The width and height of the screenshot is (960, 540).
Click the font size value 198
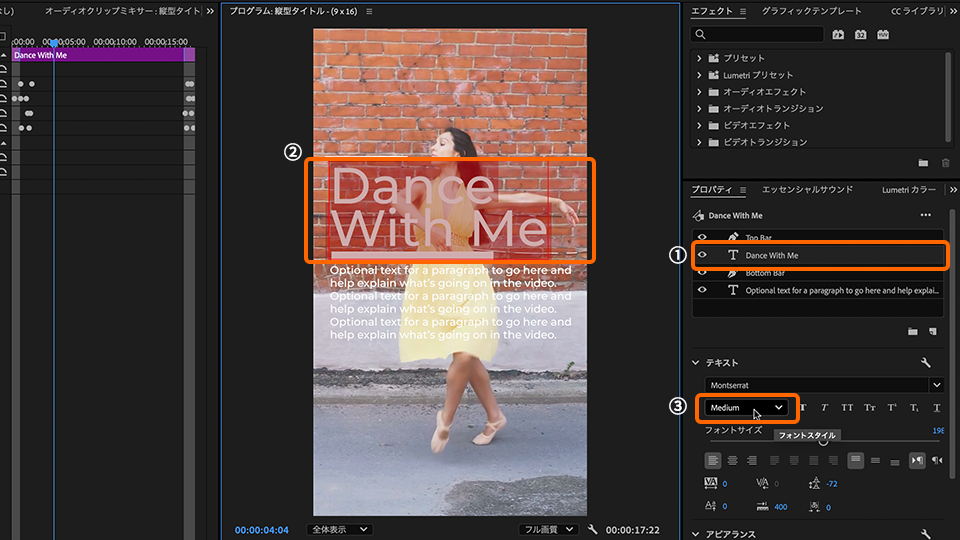[x=938, y=430]
